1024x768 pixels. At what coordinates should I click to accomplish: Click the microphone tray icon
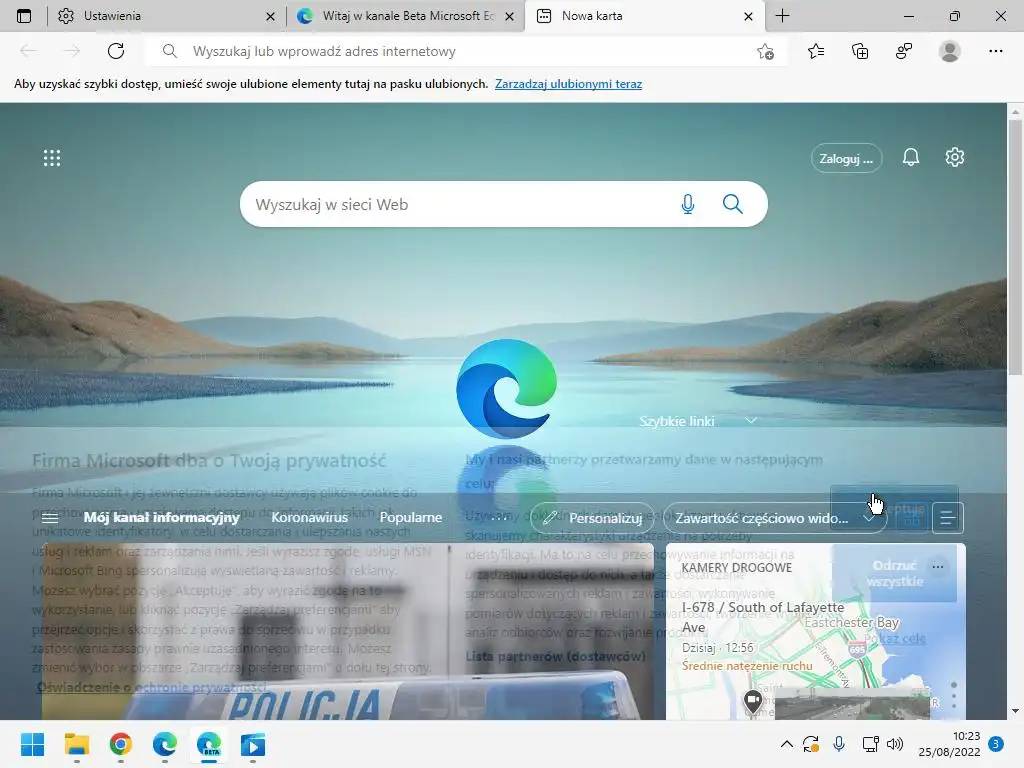tap(839, 744)
